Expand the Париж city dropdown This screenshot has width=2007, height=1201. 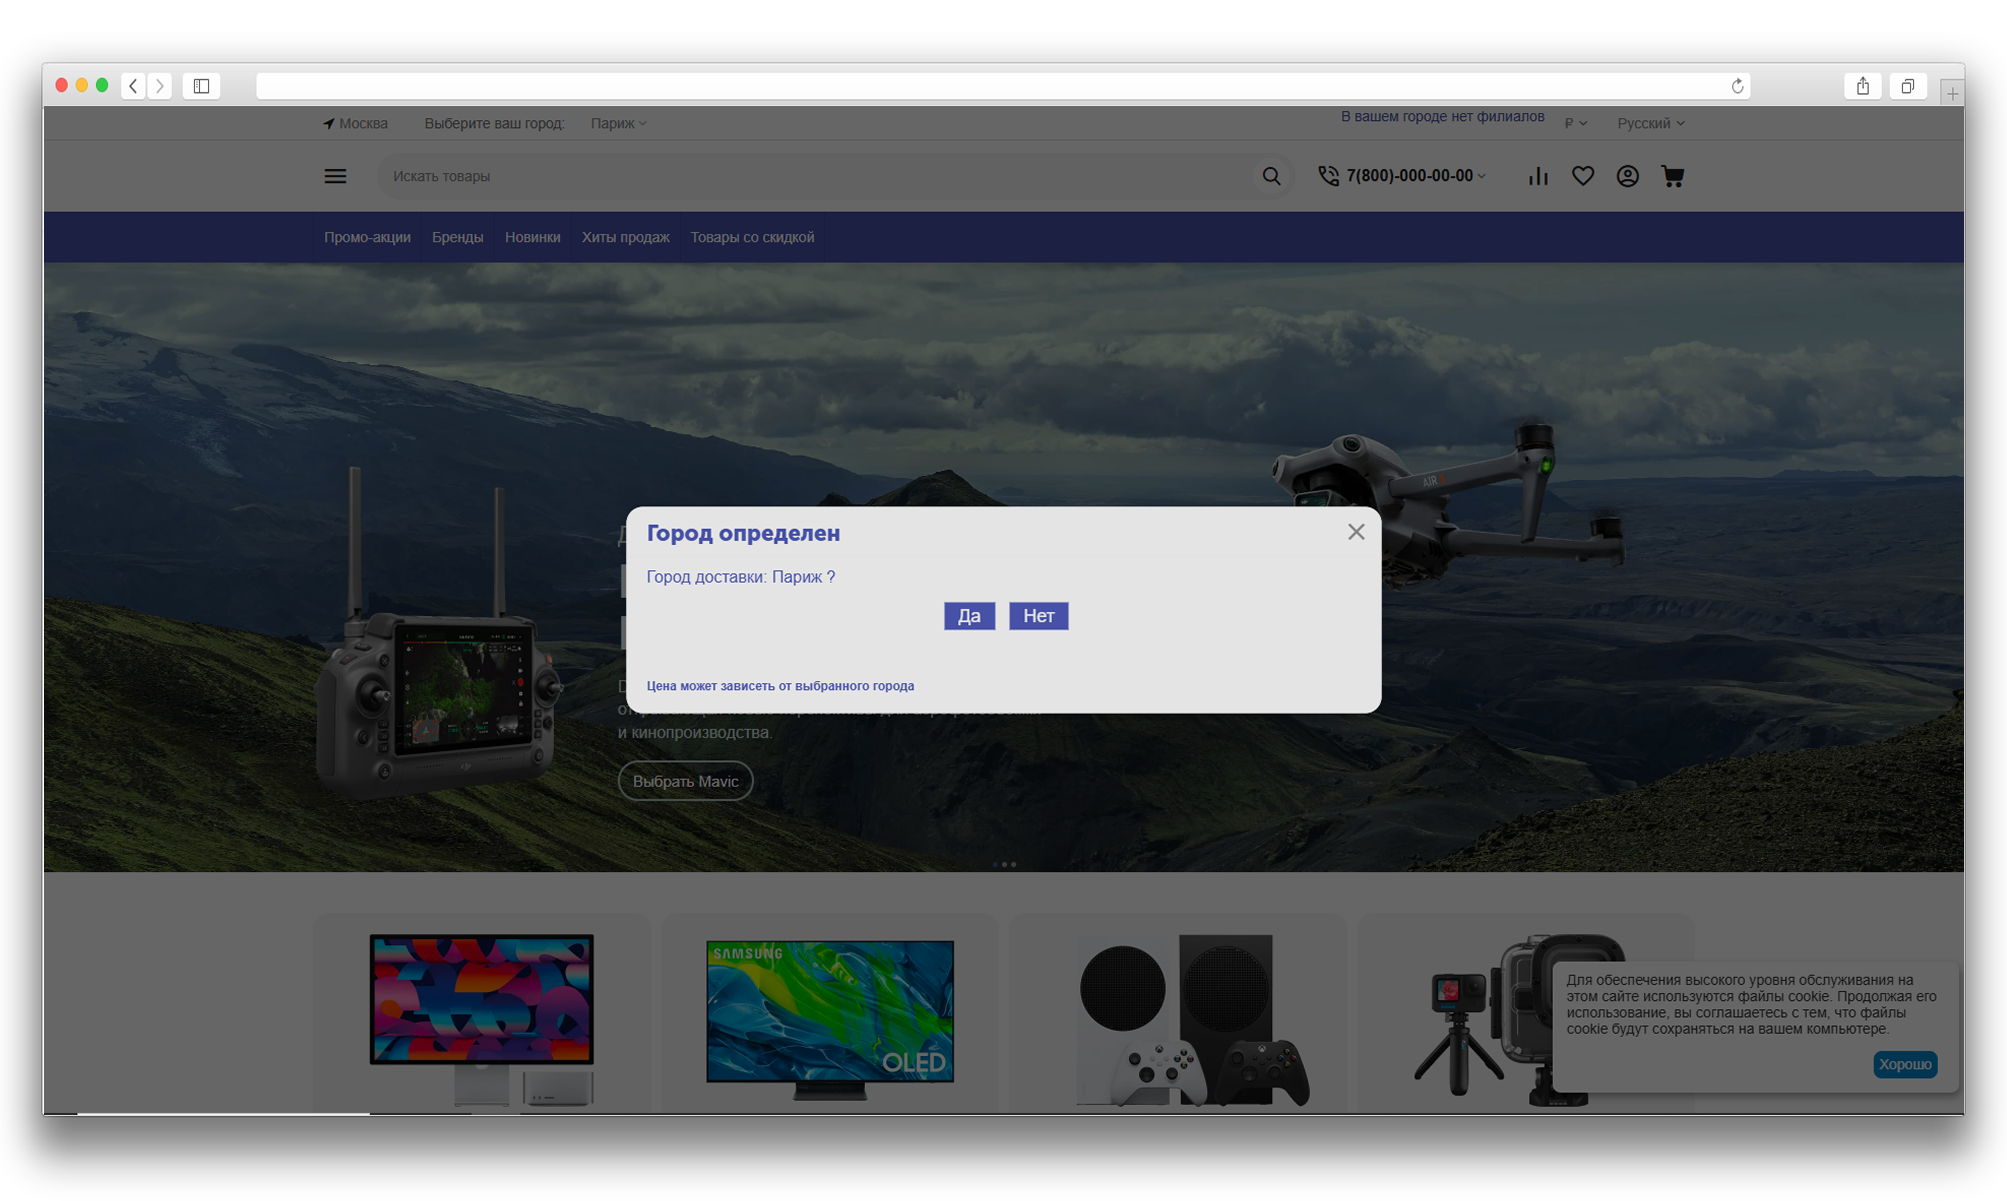click(x=618, y=123)
